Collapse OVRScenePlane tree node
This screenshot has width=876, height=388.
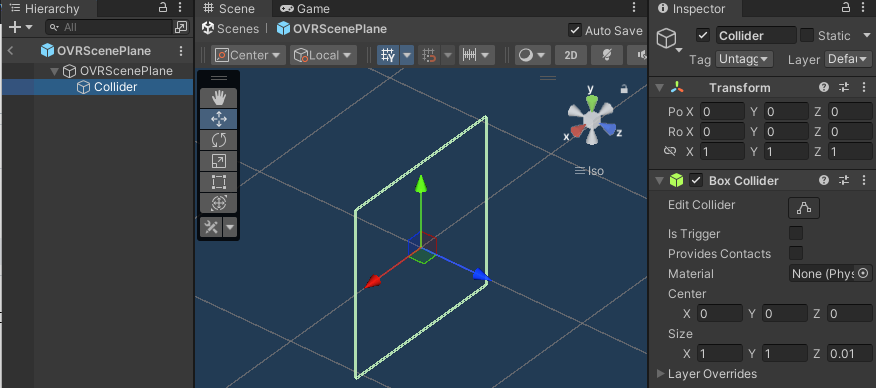[54, 71]
